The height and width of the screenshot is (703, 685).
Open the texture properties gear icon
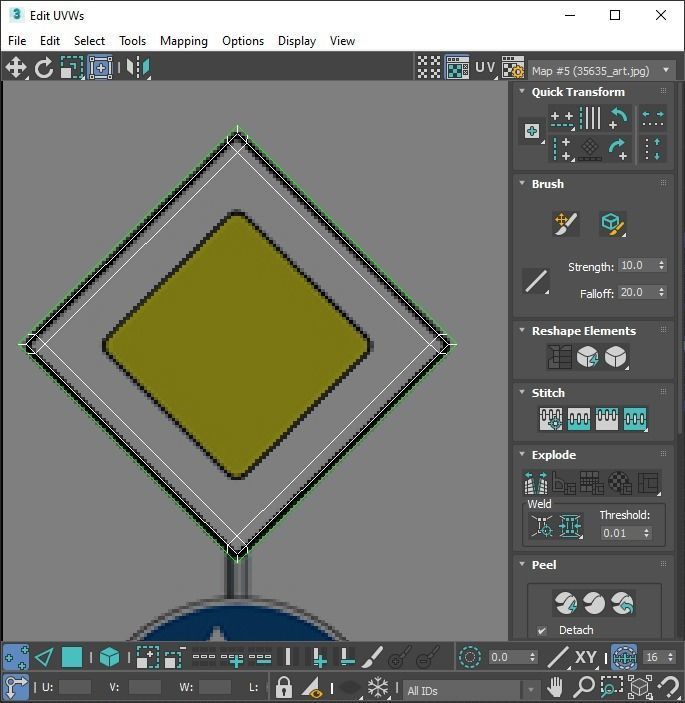[513, 68]
